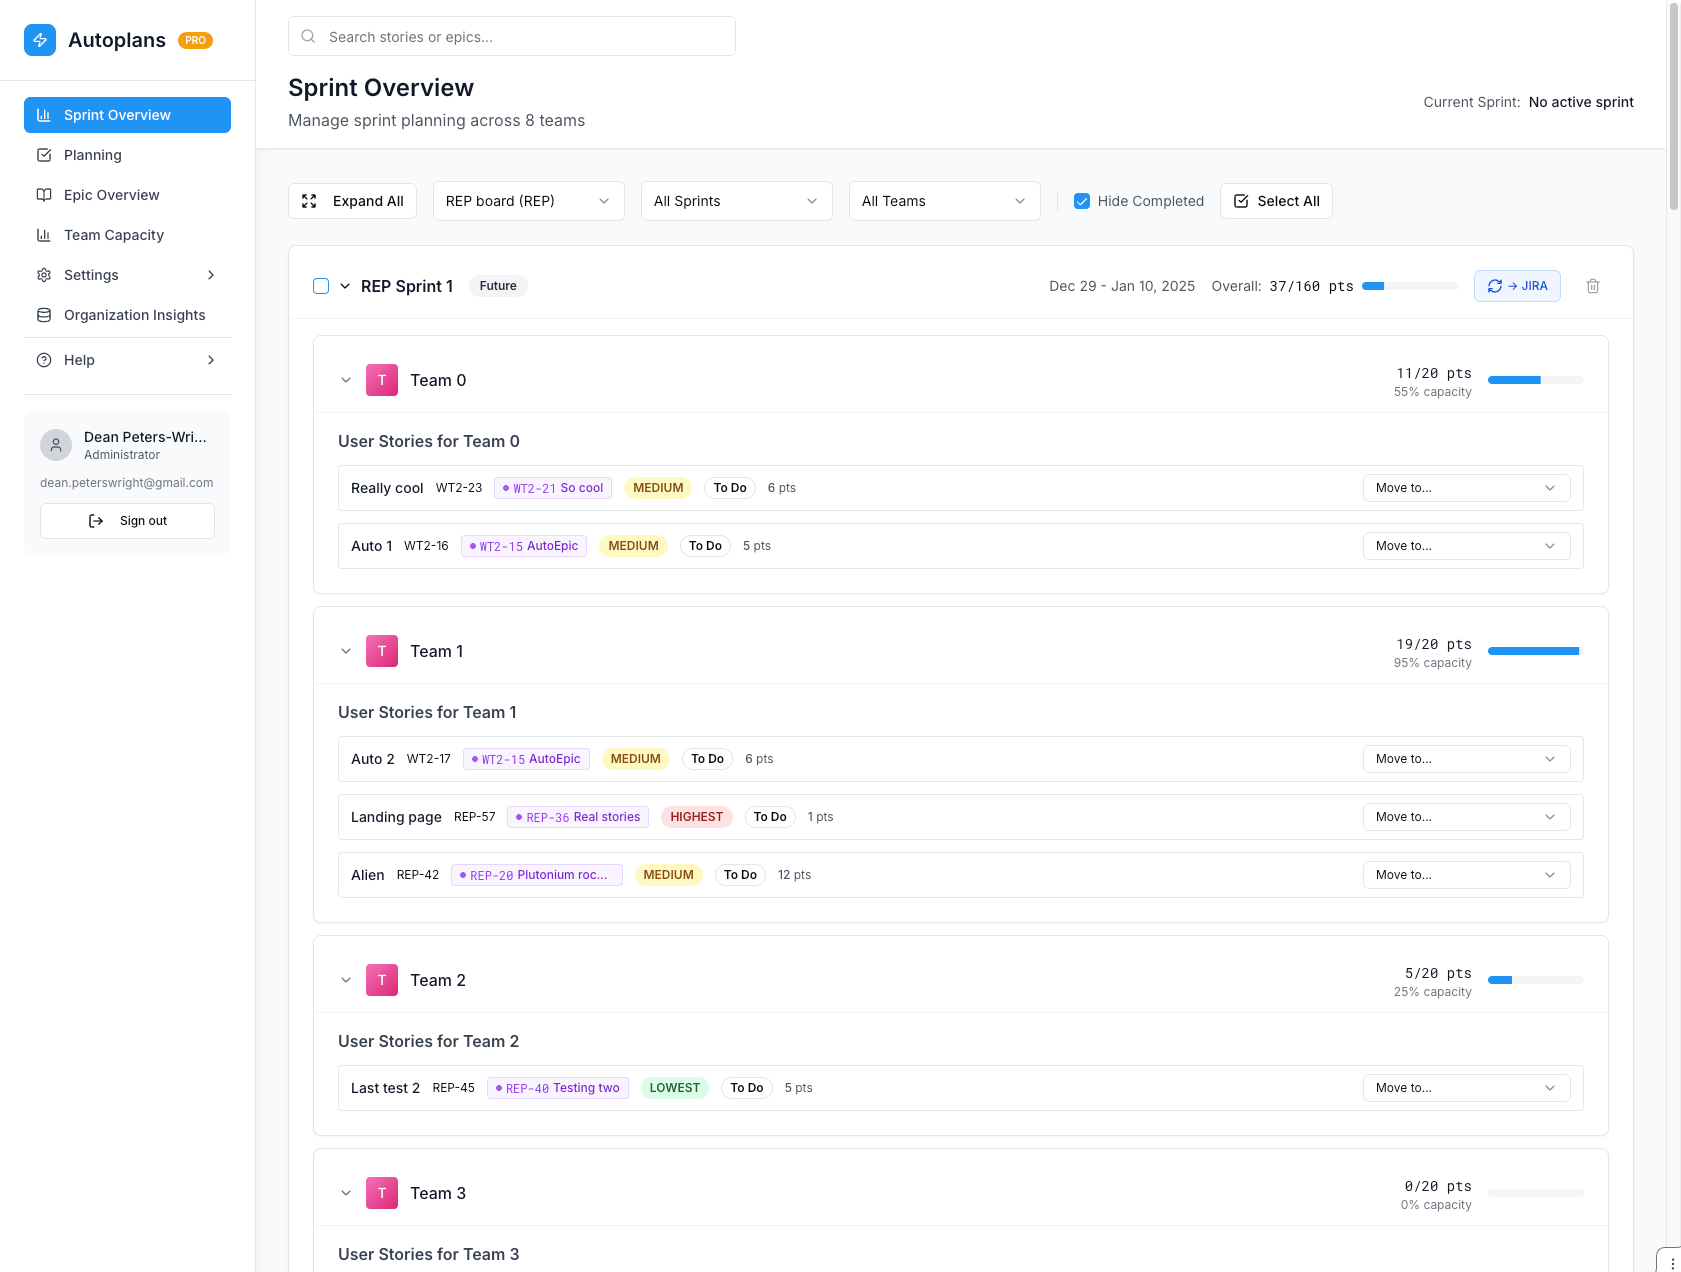Sync REP Sprint 1 to JIRA
The height and width of the screenshot is (1272, 1681).
1517,285
